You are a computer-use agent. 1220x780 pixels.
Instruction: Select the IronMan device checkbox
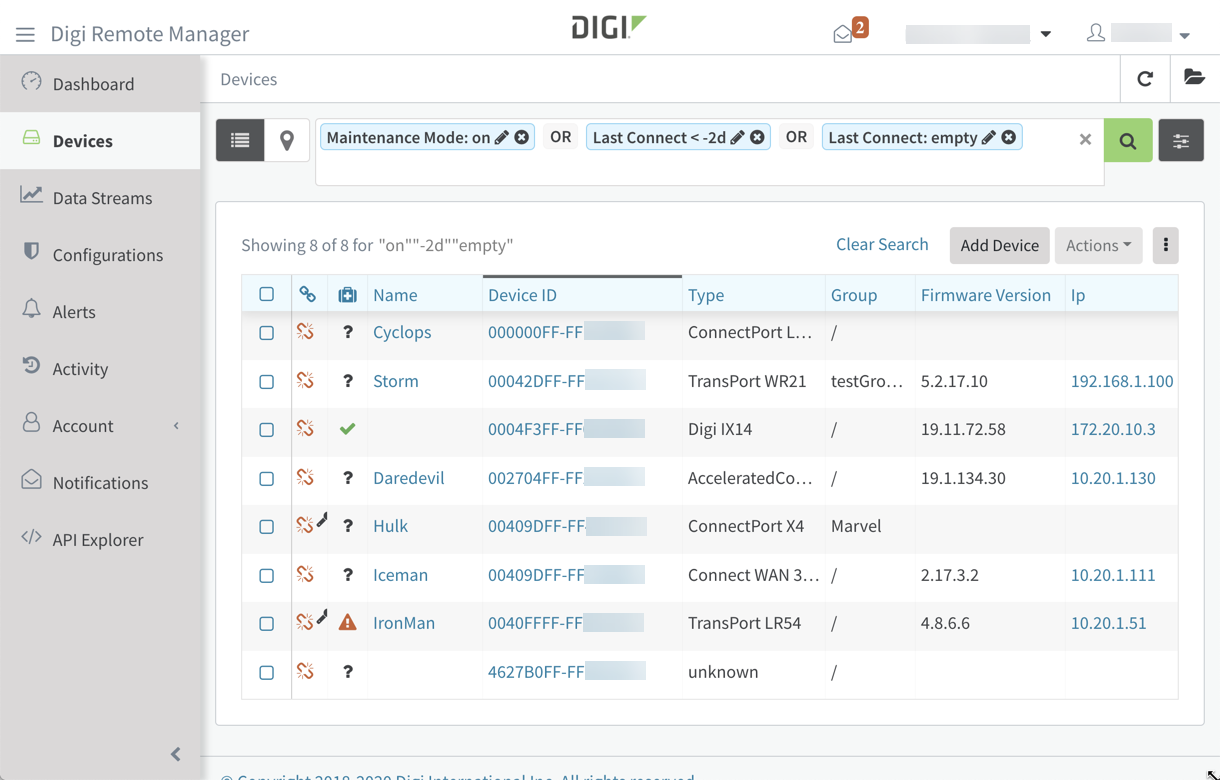tap(267, 623)
